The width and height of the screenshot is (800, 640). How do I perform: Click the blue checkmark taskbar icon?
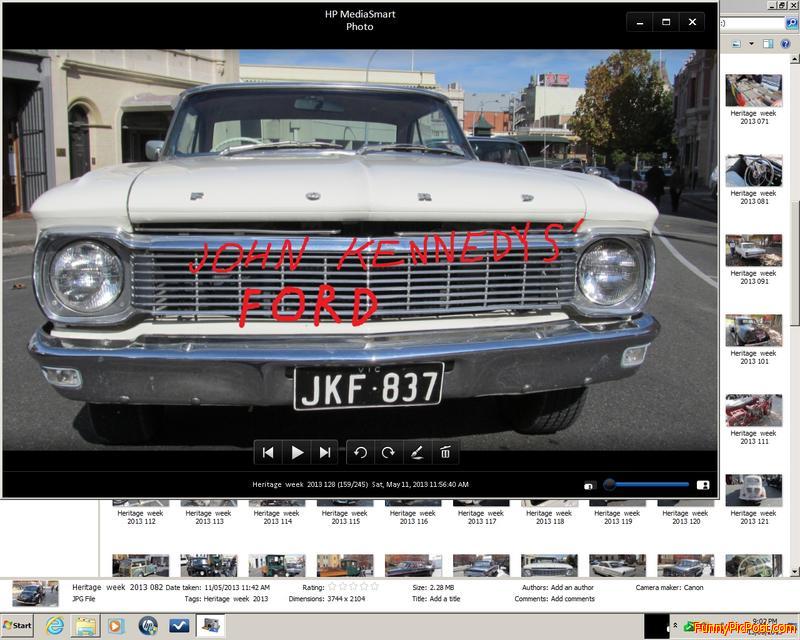click(x=179, y=625)
